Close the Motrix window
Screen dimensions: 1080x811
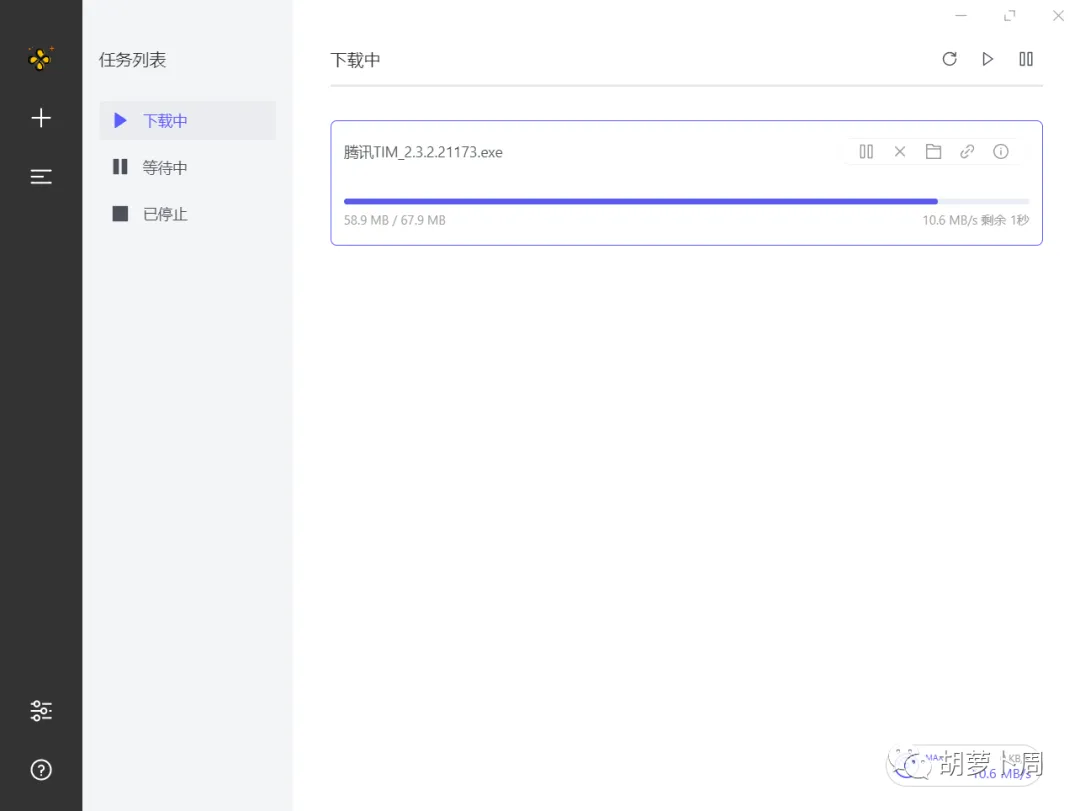(x=1059, y=15)
